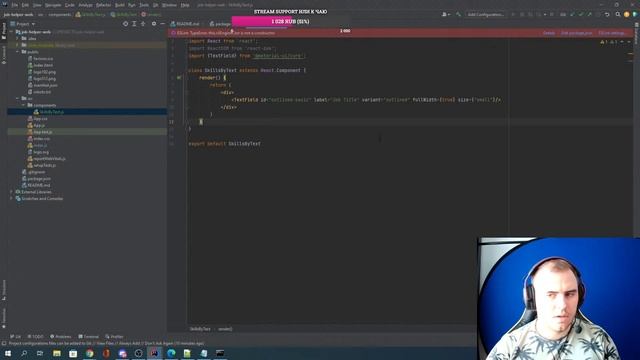640x360 pixels.
Task: Click the File Explorer taskbar icon
Action: (57, 353)
